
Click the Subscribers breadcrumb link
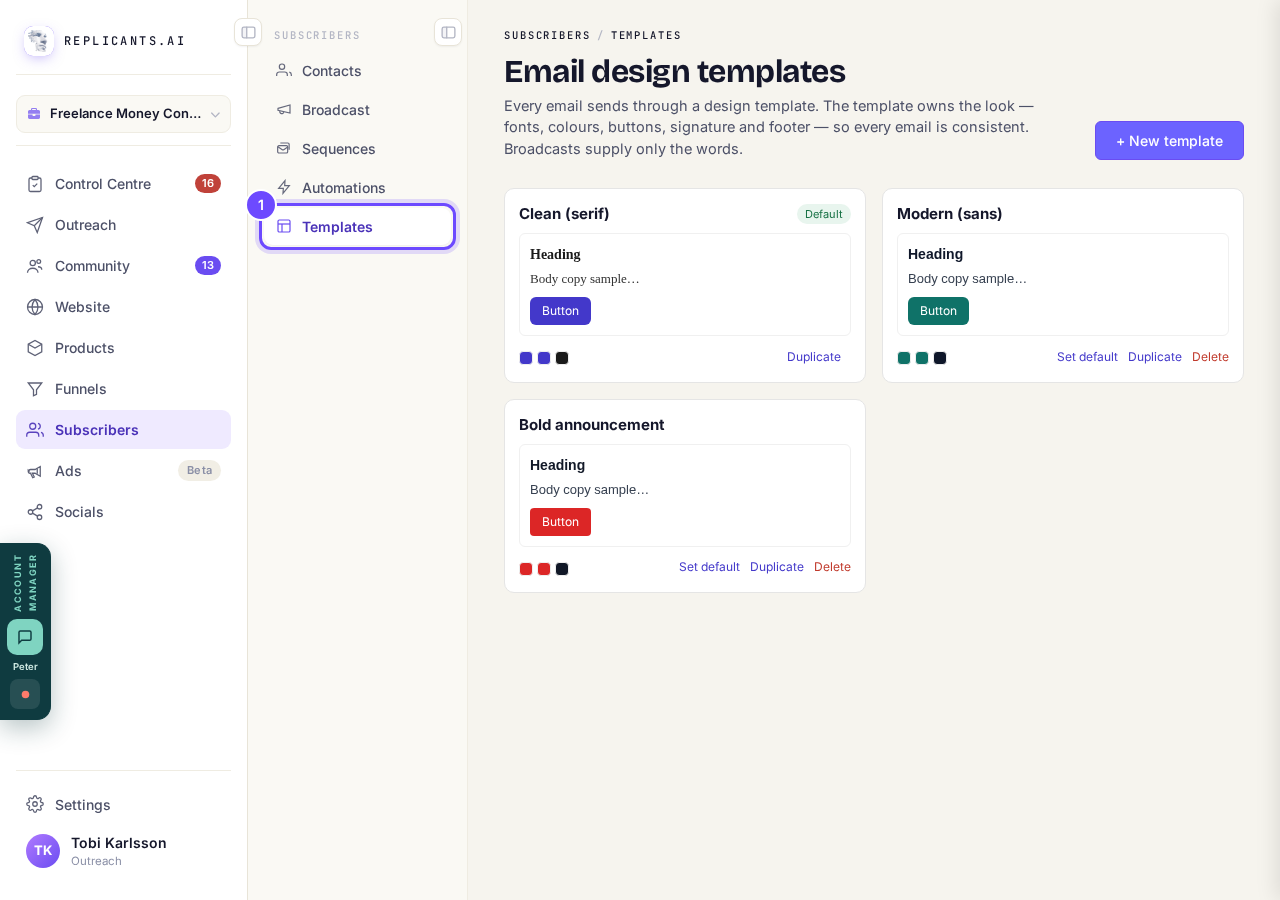[x=547, y=35]
